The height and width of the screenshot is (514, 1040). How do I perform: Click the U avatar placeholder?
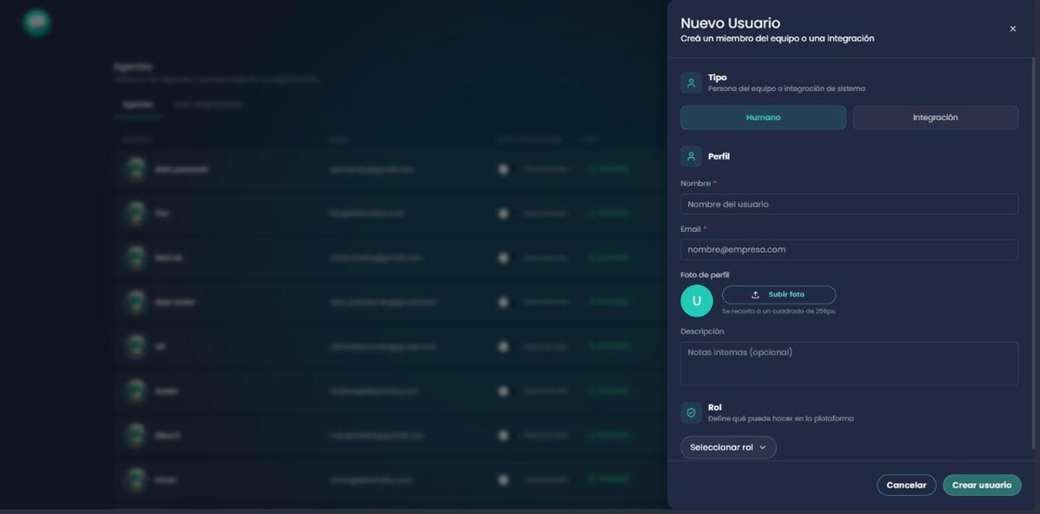point(696,301)
